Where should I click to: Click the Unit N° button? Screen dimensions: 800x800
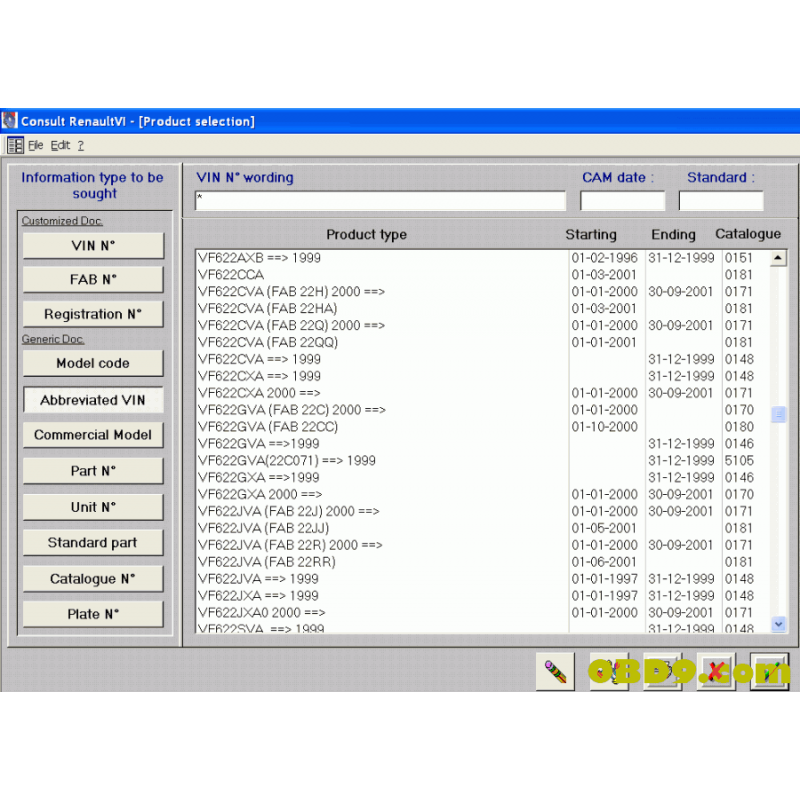(93, 507)
